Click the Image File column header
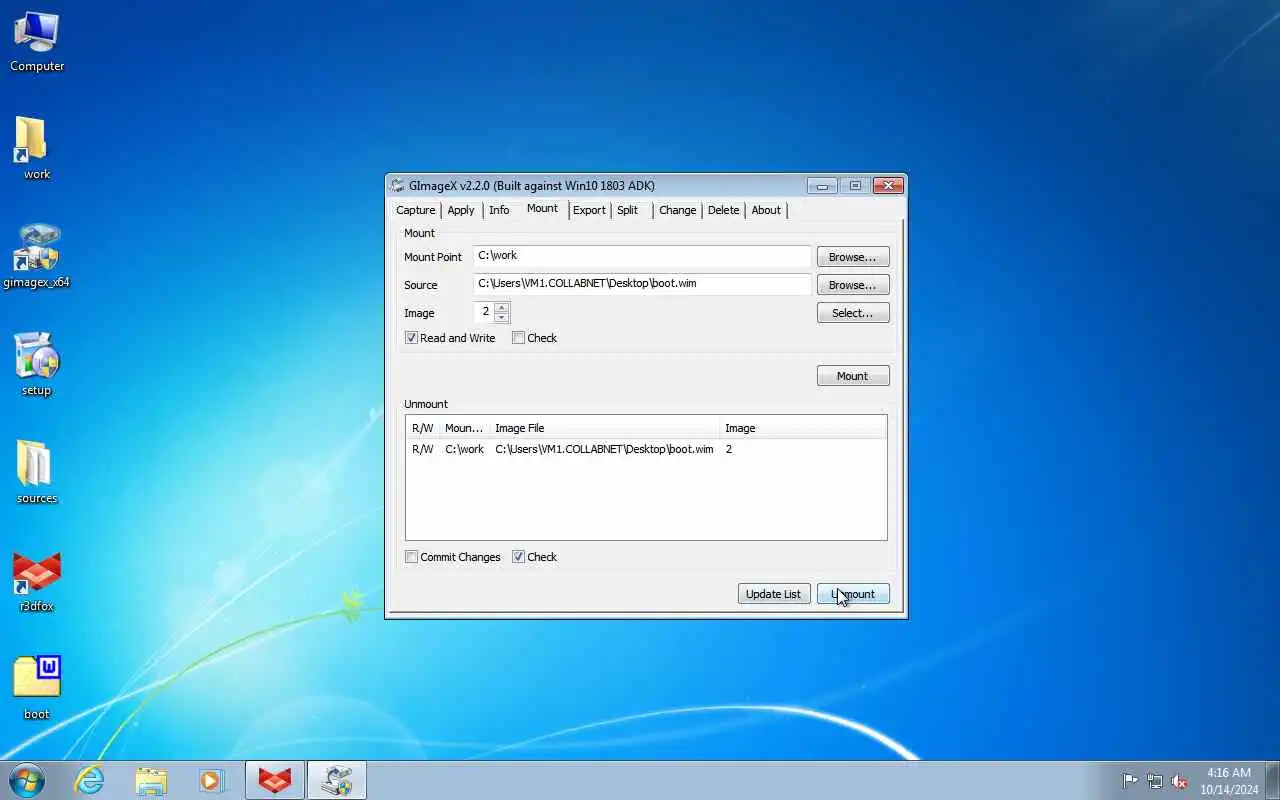Image resolution: width=1280 pixels, height=800 pixels. (x=604, y=428)
